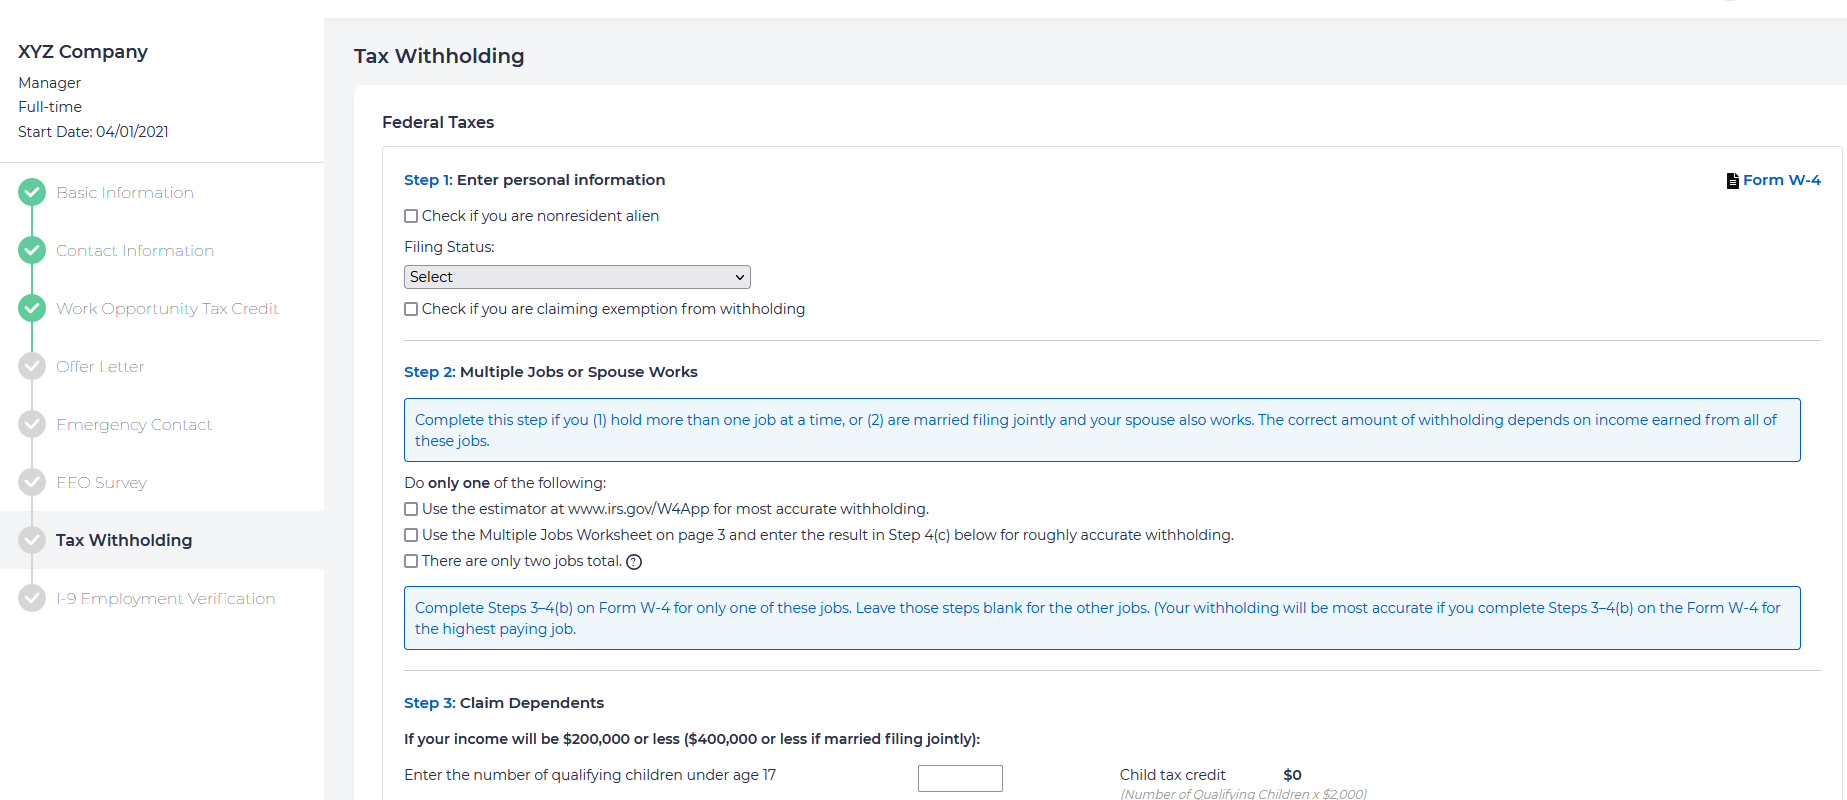Click the gray step icon for Offer Letter

coord(32,366)
